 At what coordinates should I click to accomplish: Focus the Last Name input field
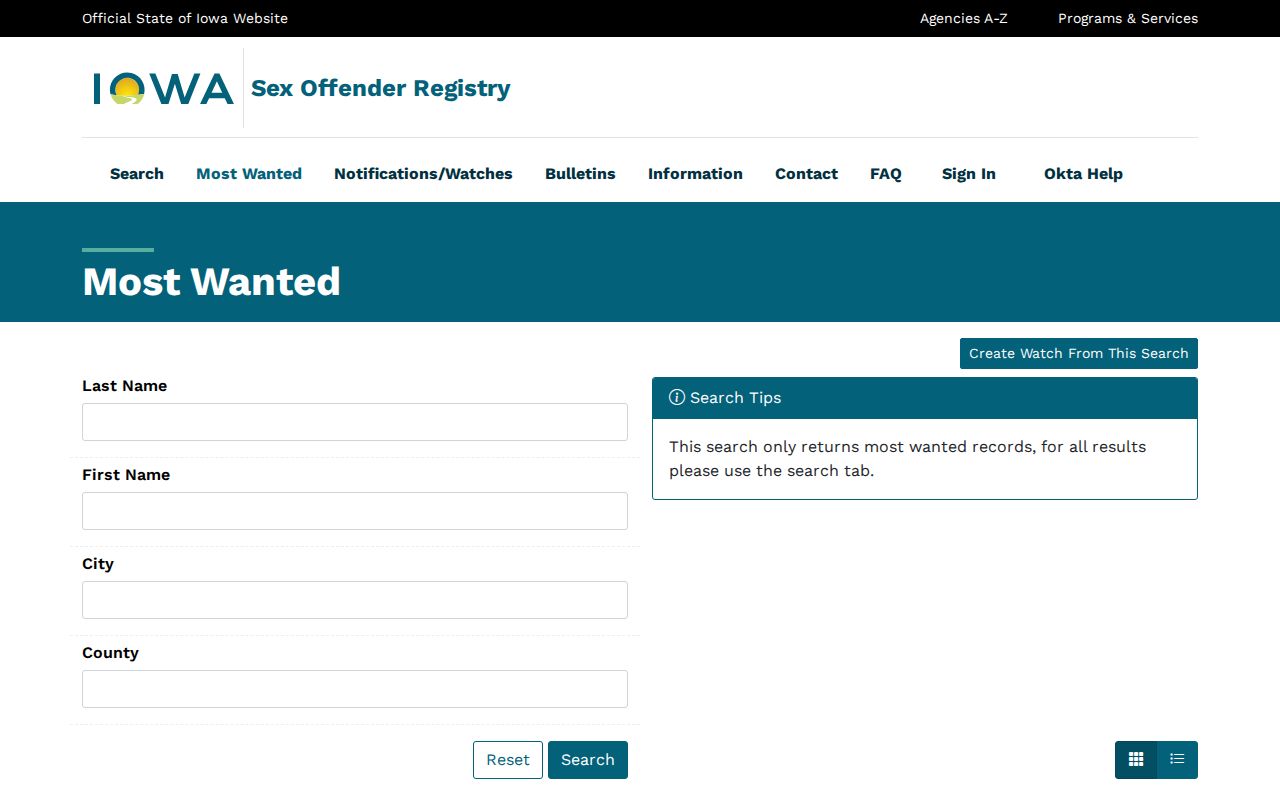355,422
